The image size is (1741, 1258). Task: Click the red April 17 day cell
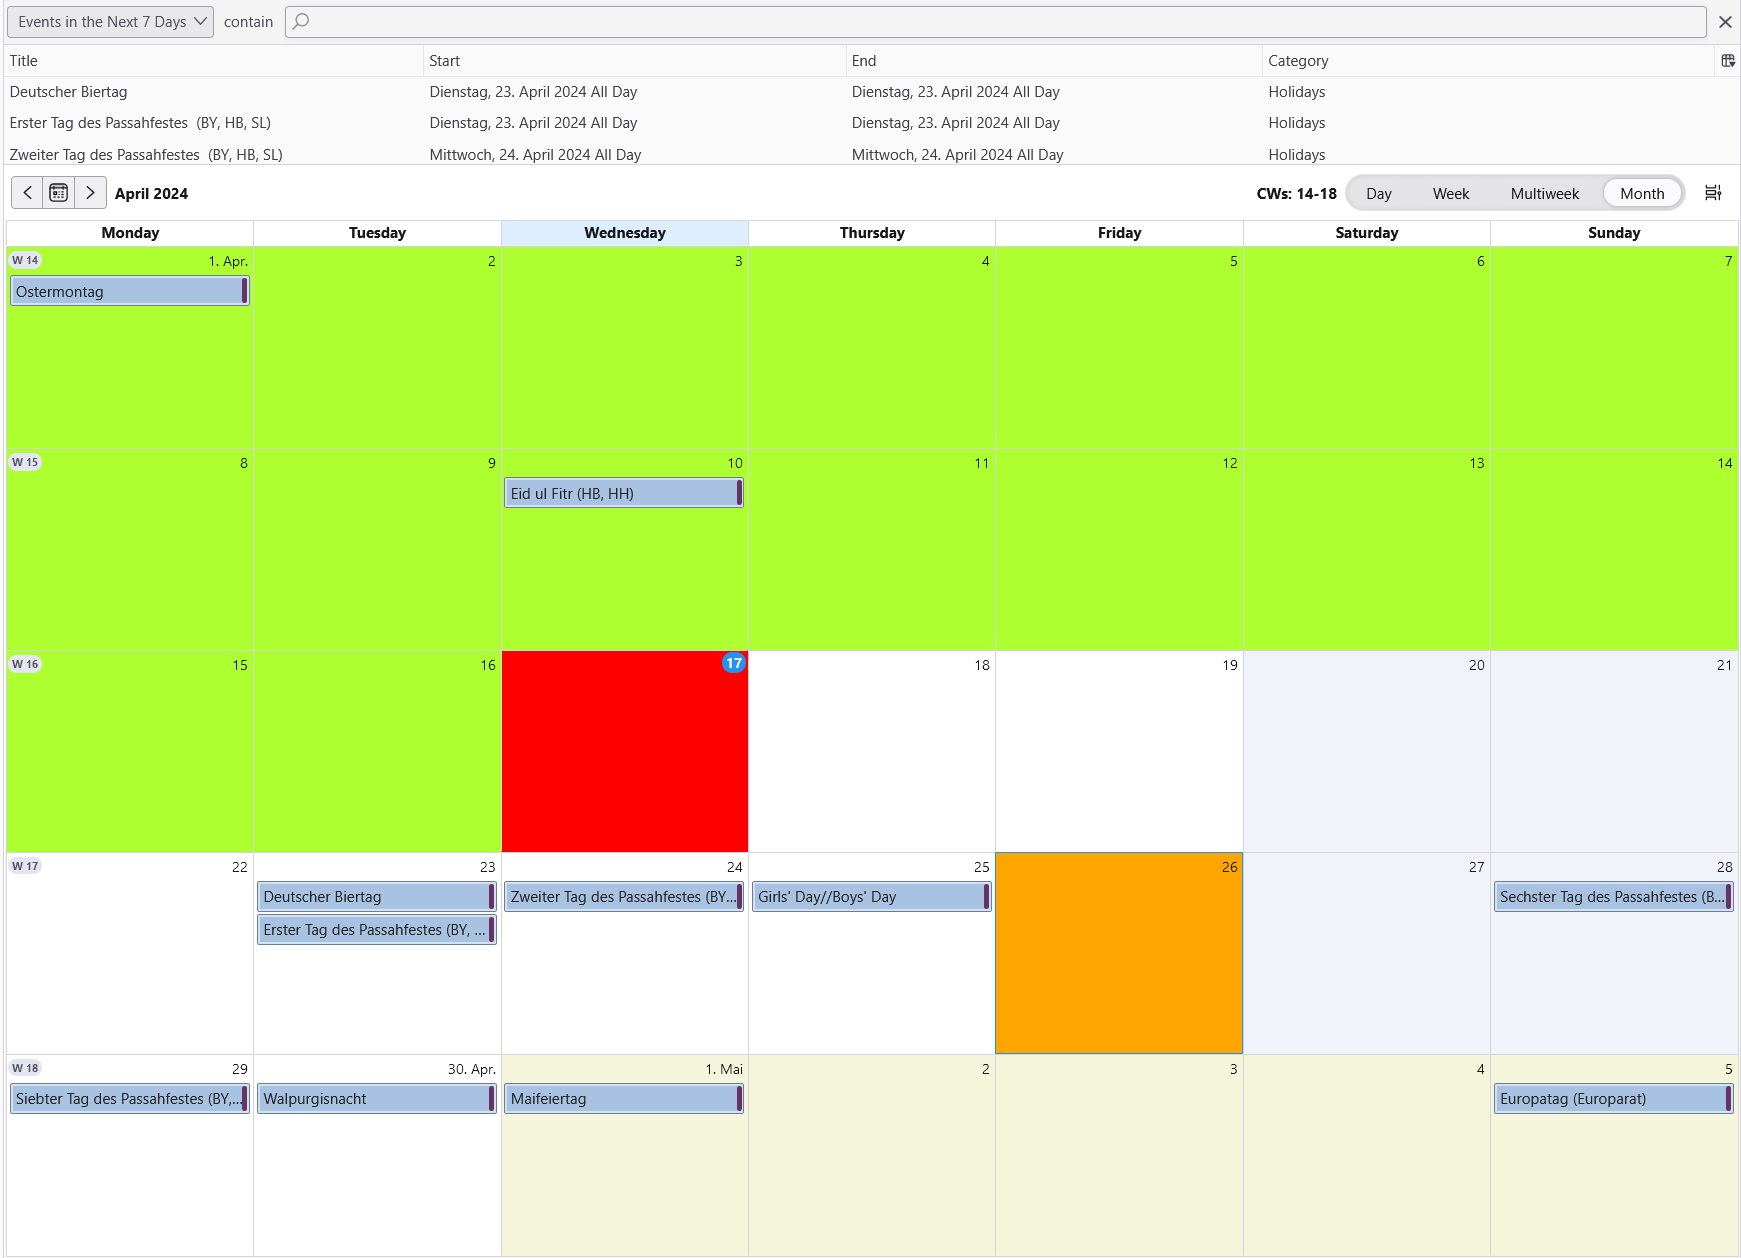624,760
